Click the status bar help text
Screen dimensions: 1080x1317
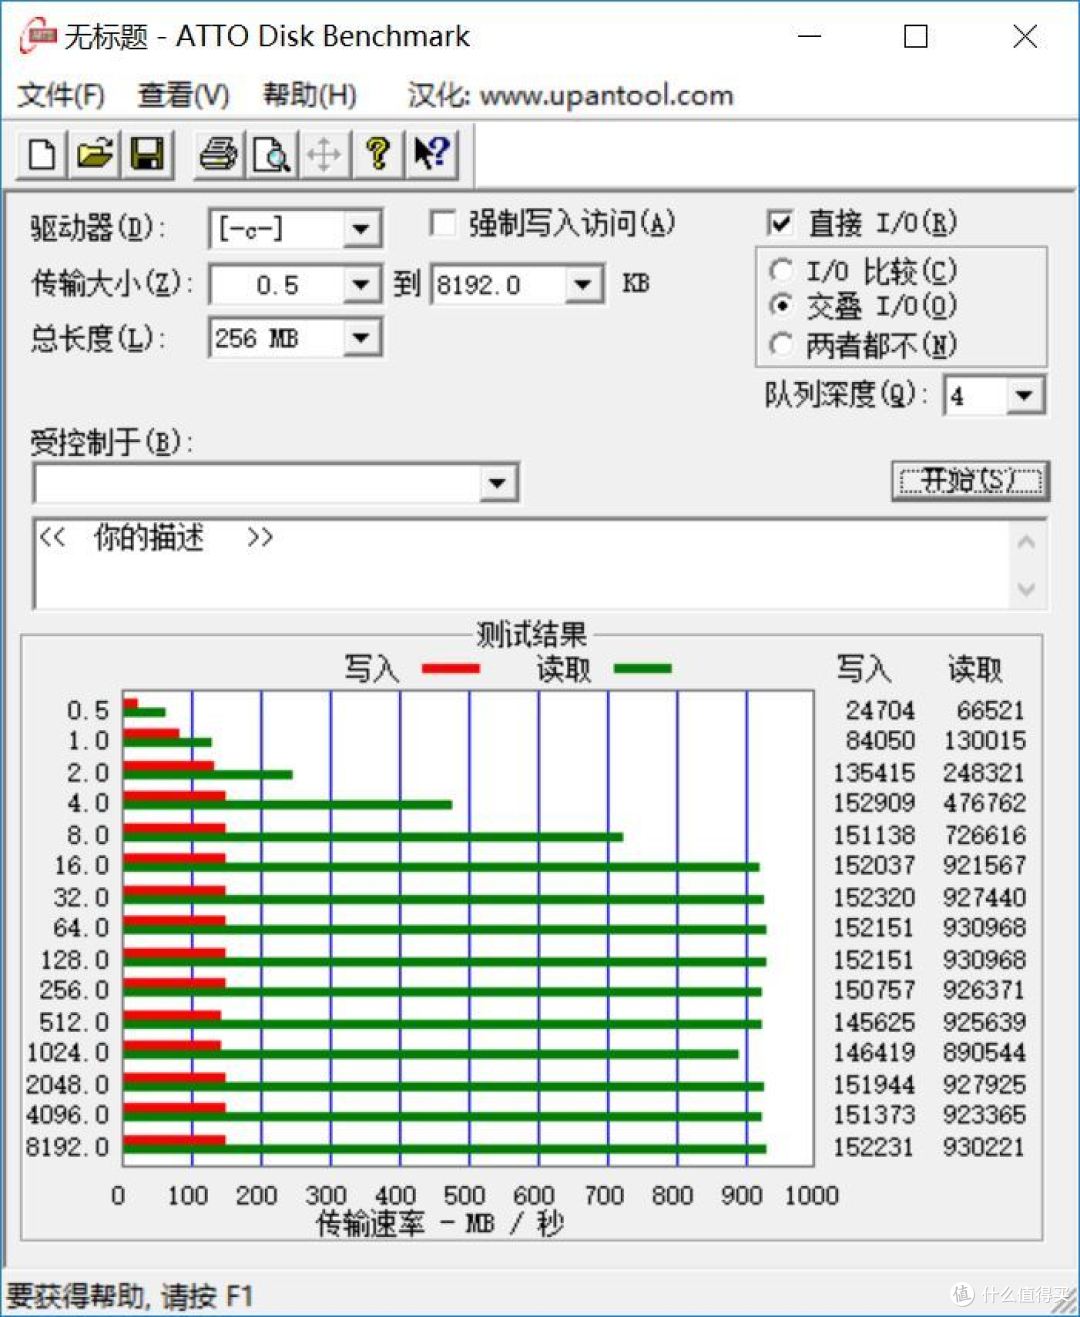coord(130,1297)
